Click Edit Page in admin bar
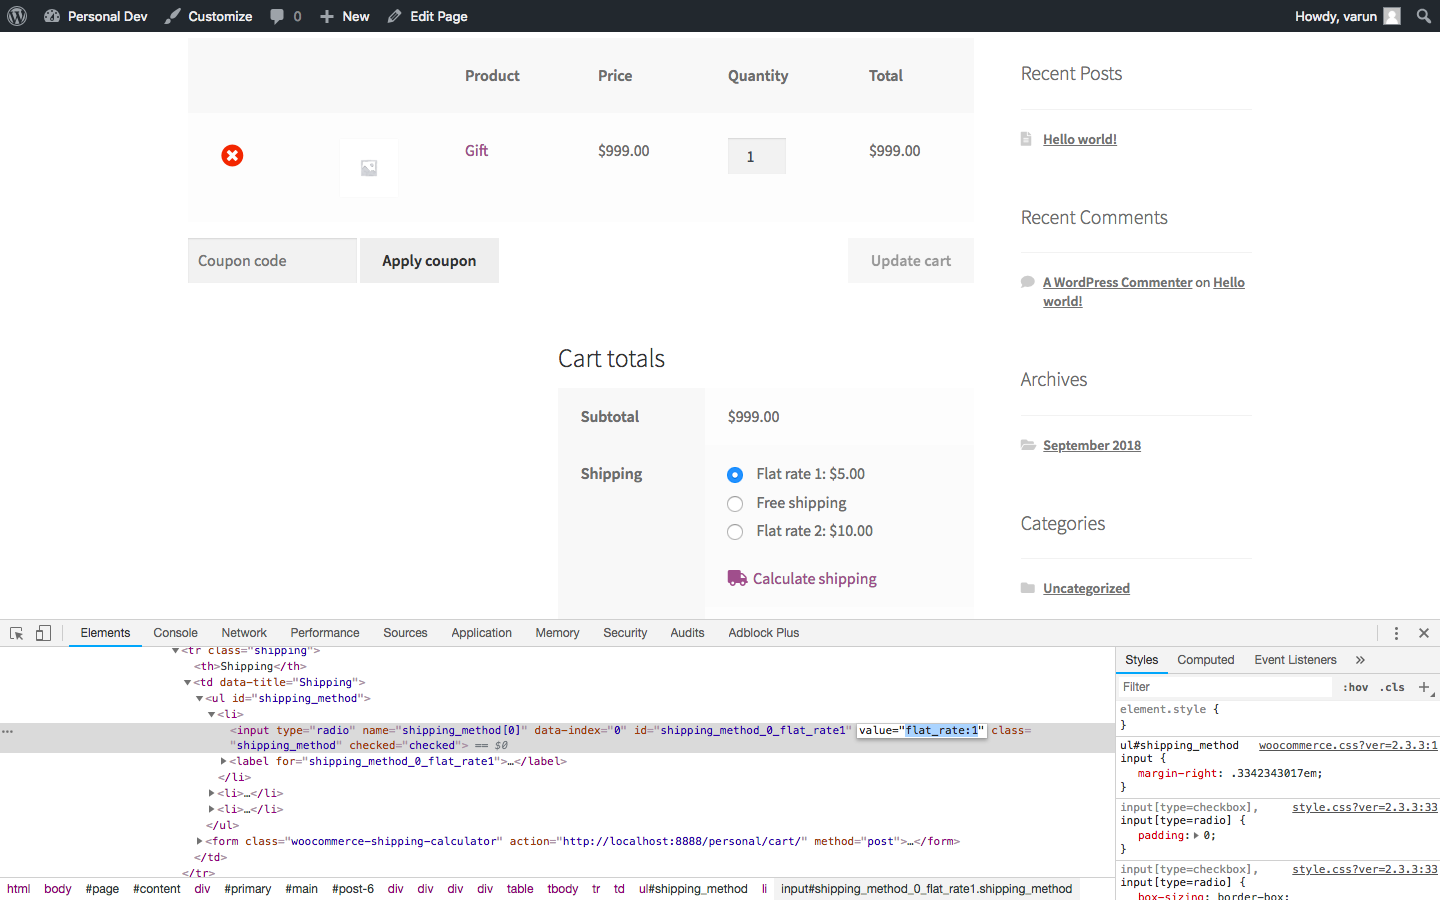 tap(428, 16)
